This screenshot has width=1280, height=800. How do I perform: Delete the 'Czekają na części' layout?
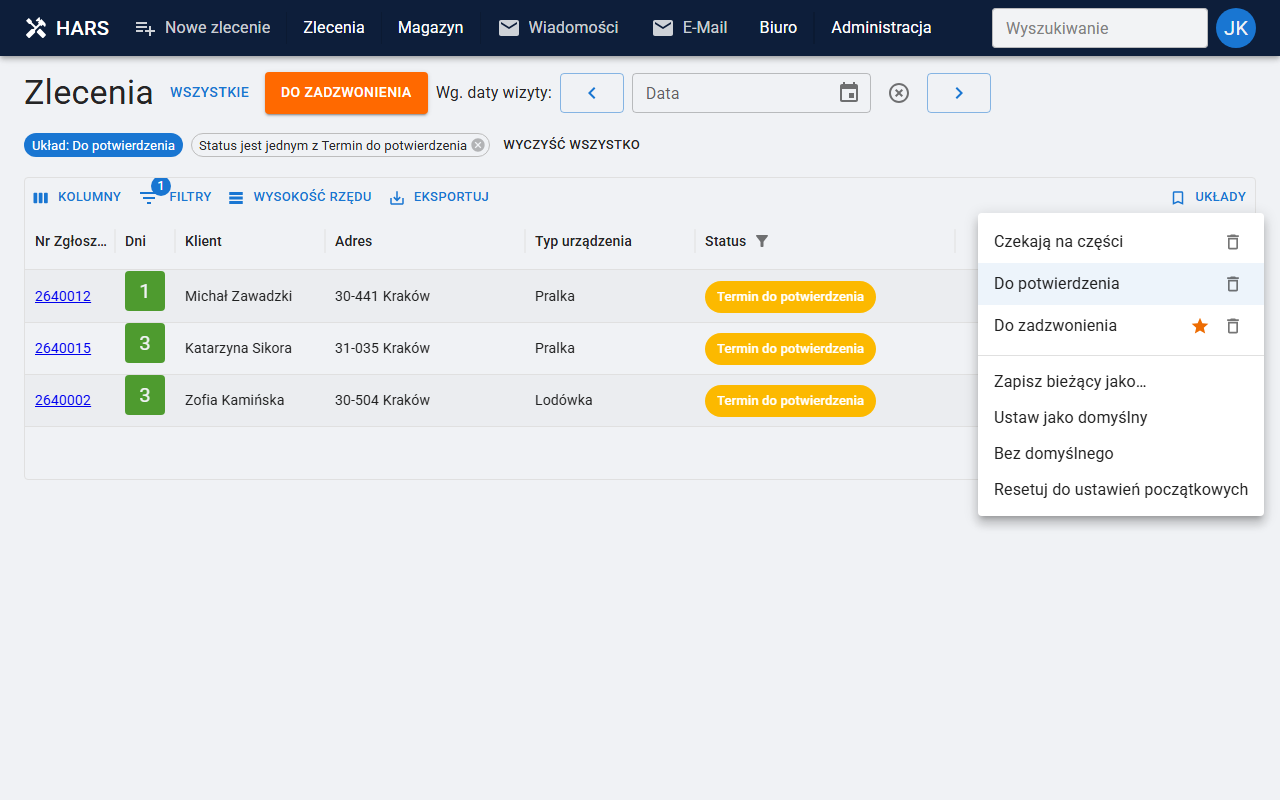pos(1233,242)
